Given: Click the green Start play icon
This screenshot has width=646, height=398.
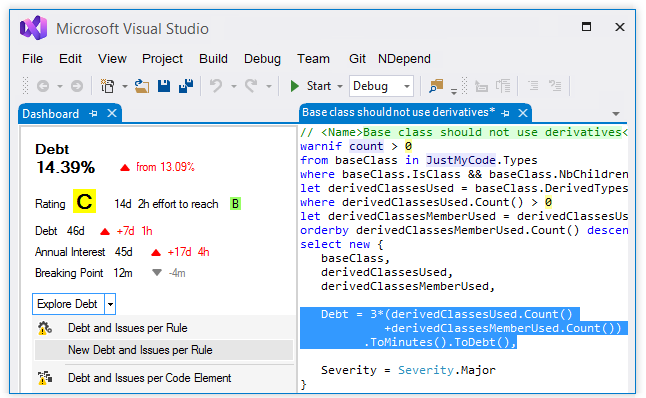Looking at the screenshot, I should point(294,86).
